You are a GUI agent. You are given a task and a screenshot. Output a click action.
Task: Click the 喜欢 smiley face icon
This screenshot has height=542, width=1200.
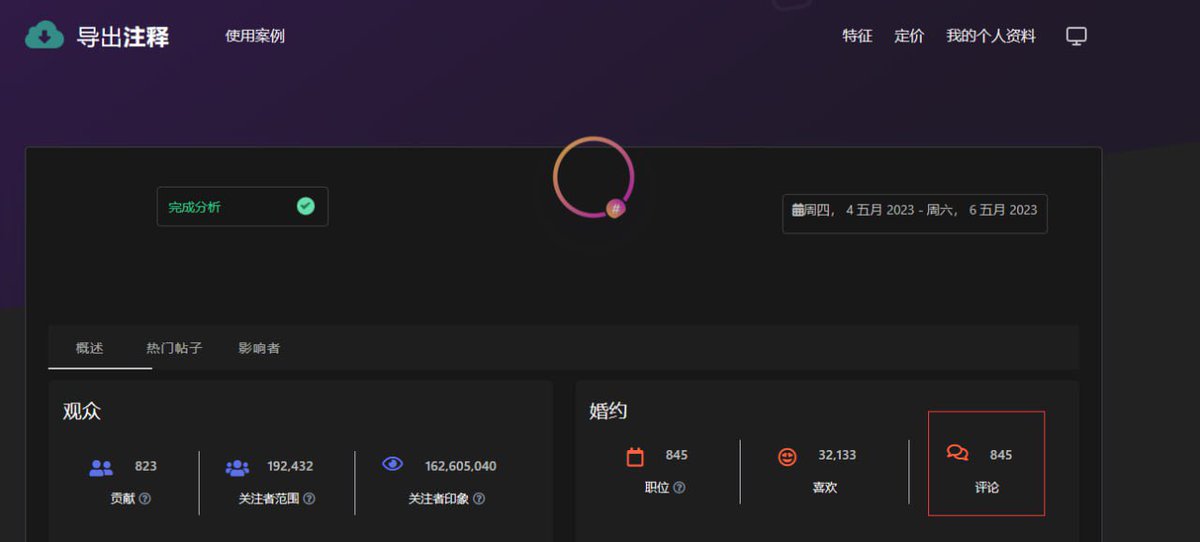click(788, 457)
